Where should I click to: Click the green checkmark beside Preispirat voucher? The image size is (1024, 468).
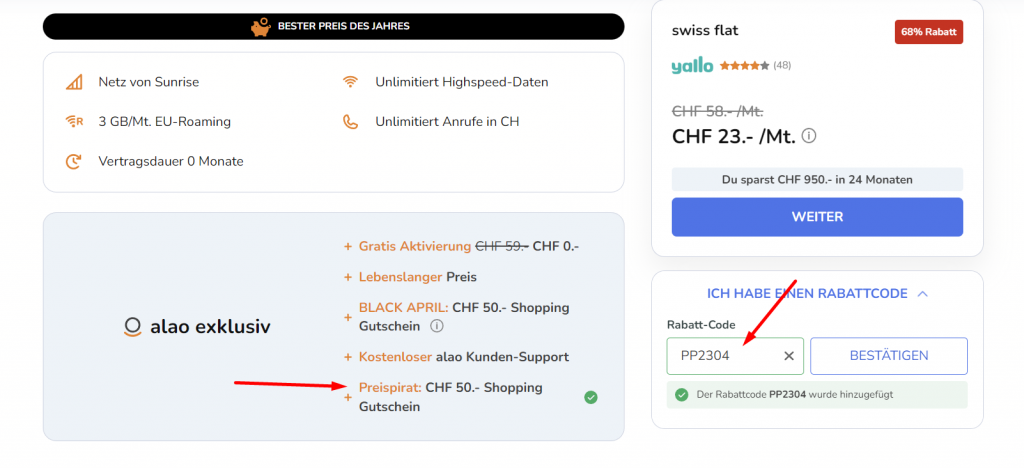tap(591, 397)
